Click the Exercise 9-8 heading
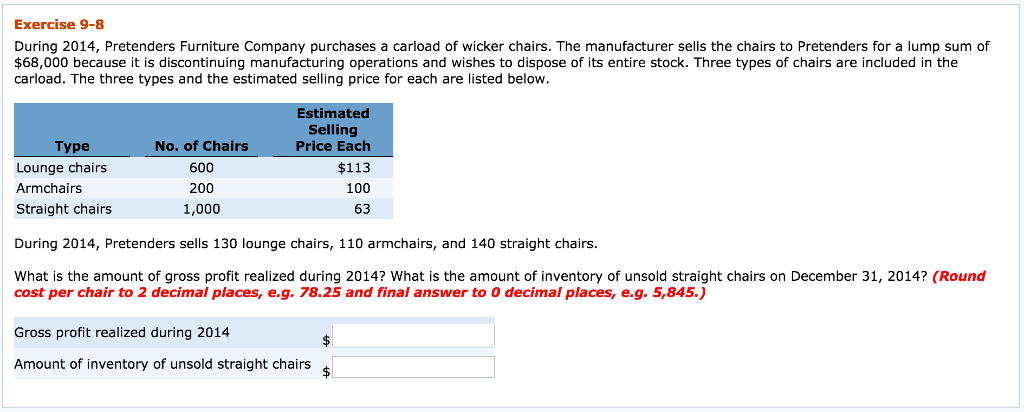 (59, 25)
